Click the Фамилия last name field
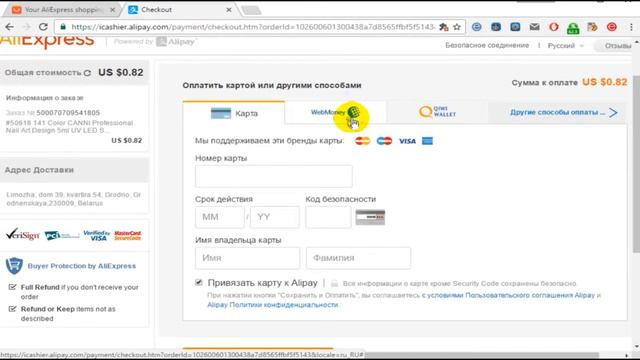This screenshot has height=360, width=640. [358, 258]
